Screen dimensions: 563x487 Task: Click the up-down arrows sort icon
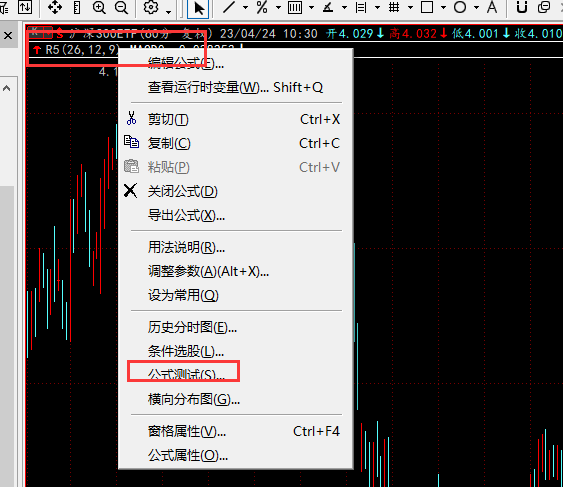[25, 7]
